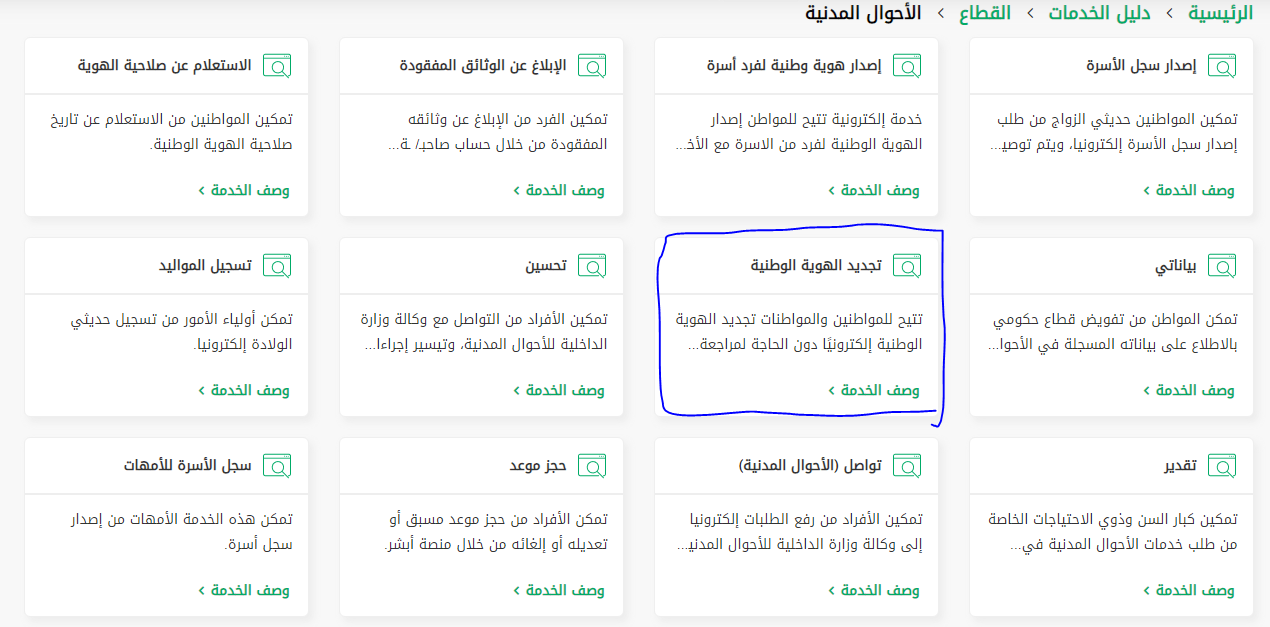The image size is (1270, 627).
Task: Open وصف الخدمة under تجديد الهوية الوطنية
Action: pos(874,390)
